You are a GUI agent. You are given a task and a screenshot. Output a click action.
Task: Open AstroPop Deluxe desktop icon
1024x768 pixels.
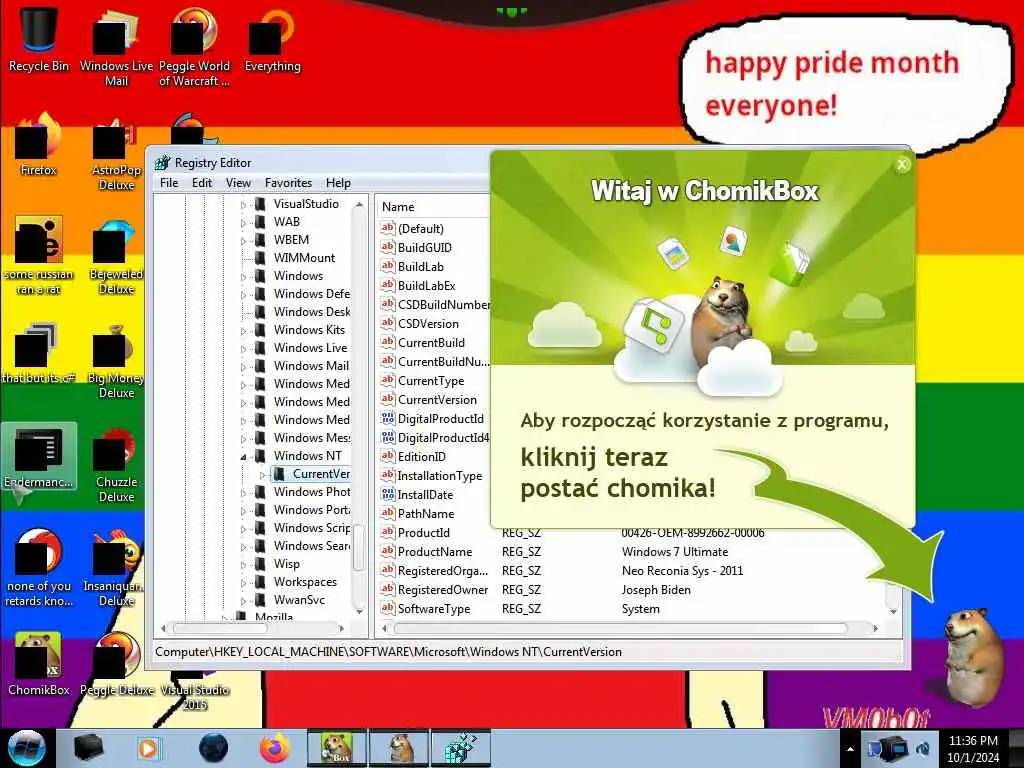point(116,154)
